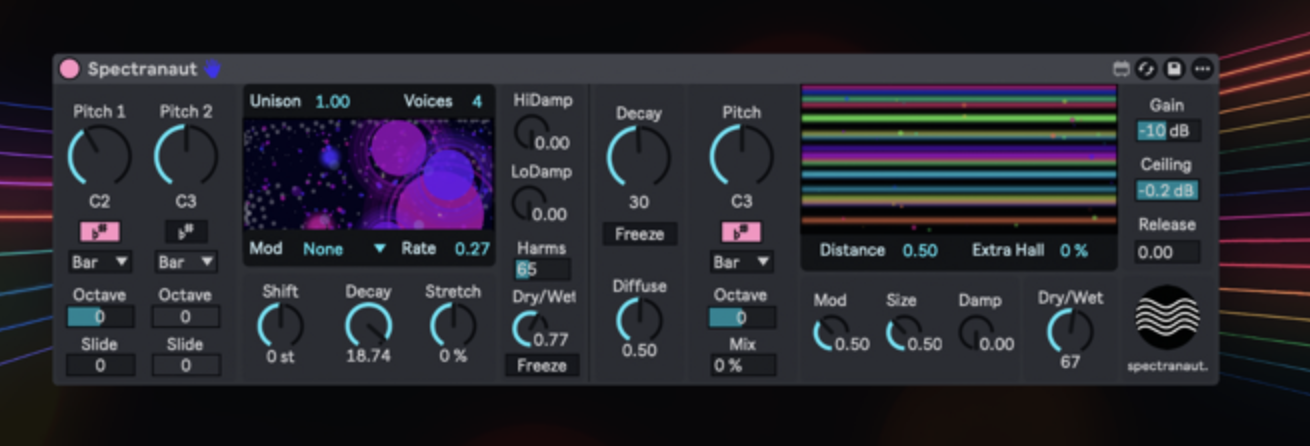Viewport: 1310px width, 446px height.
Task: Click the C2 note label under Pitch 1
Action: point(99,202)
